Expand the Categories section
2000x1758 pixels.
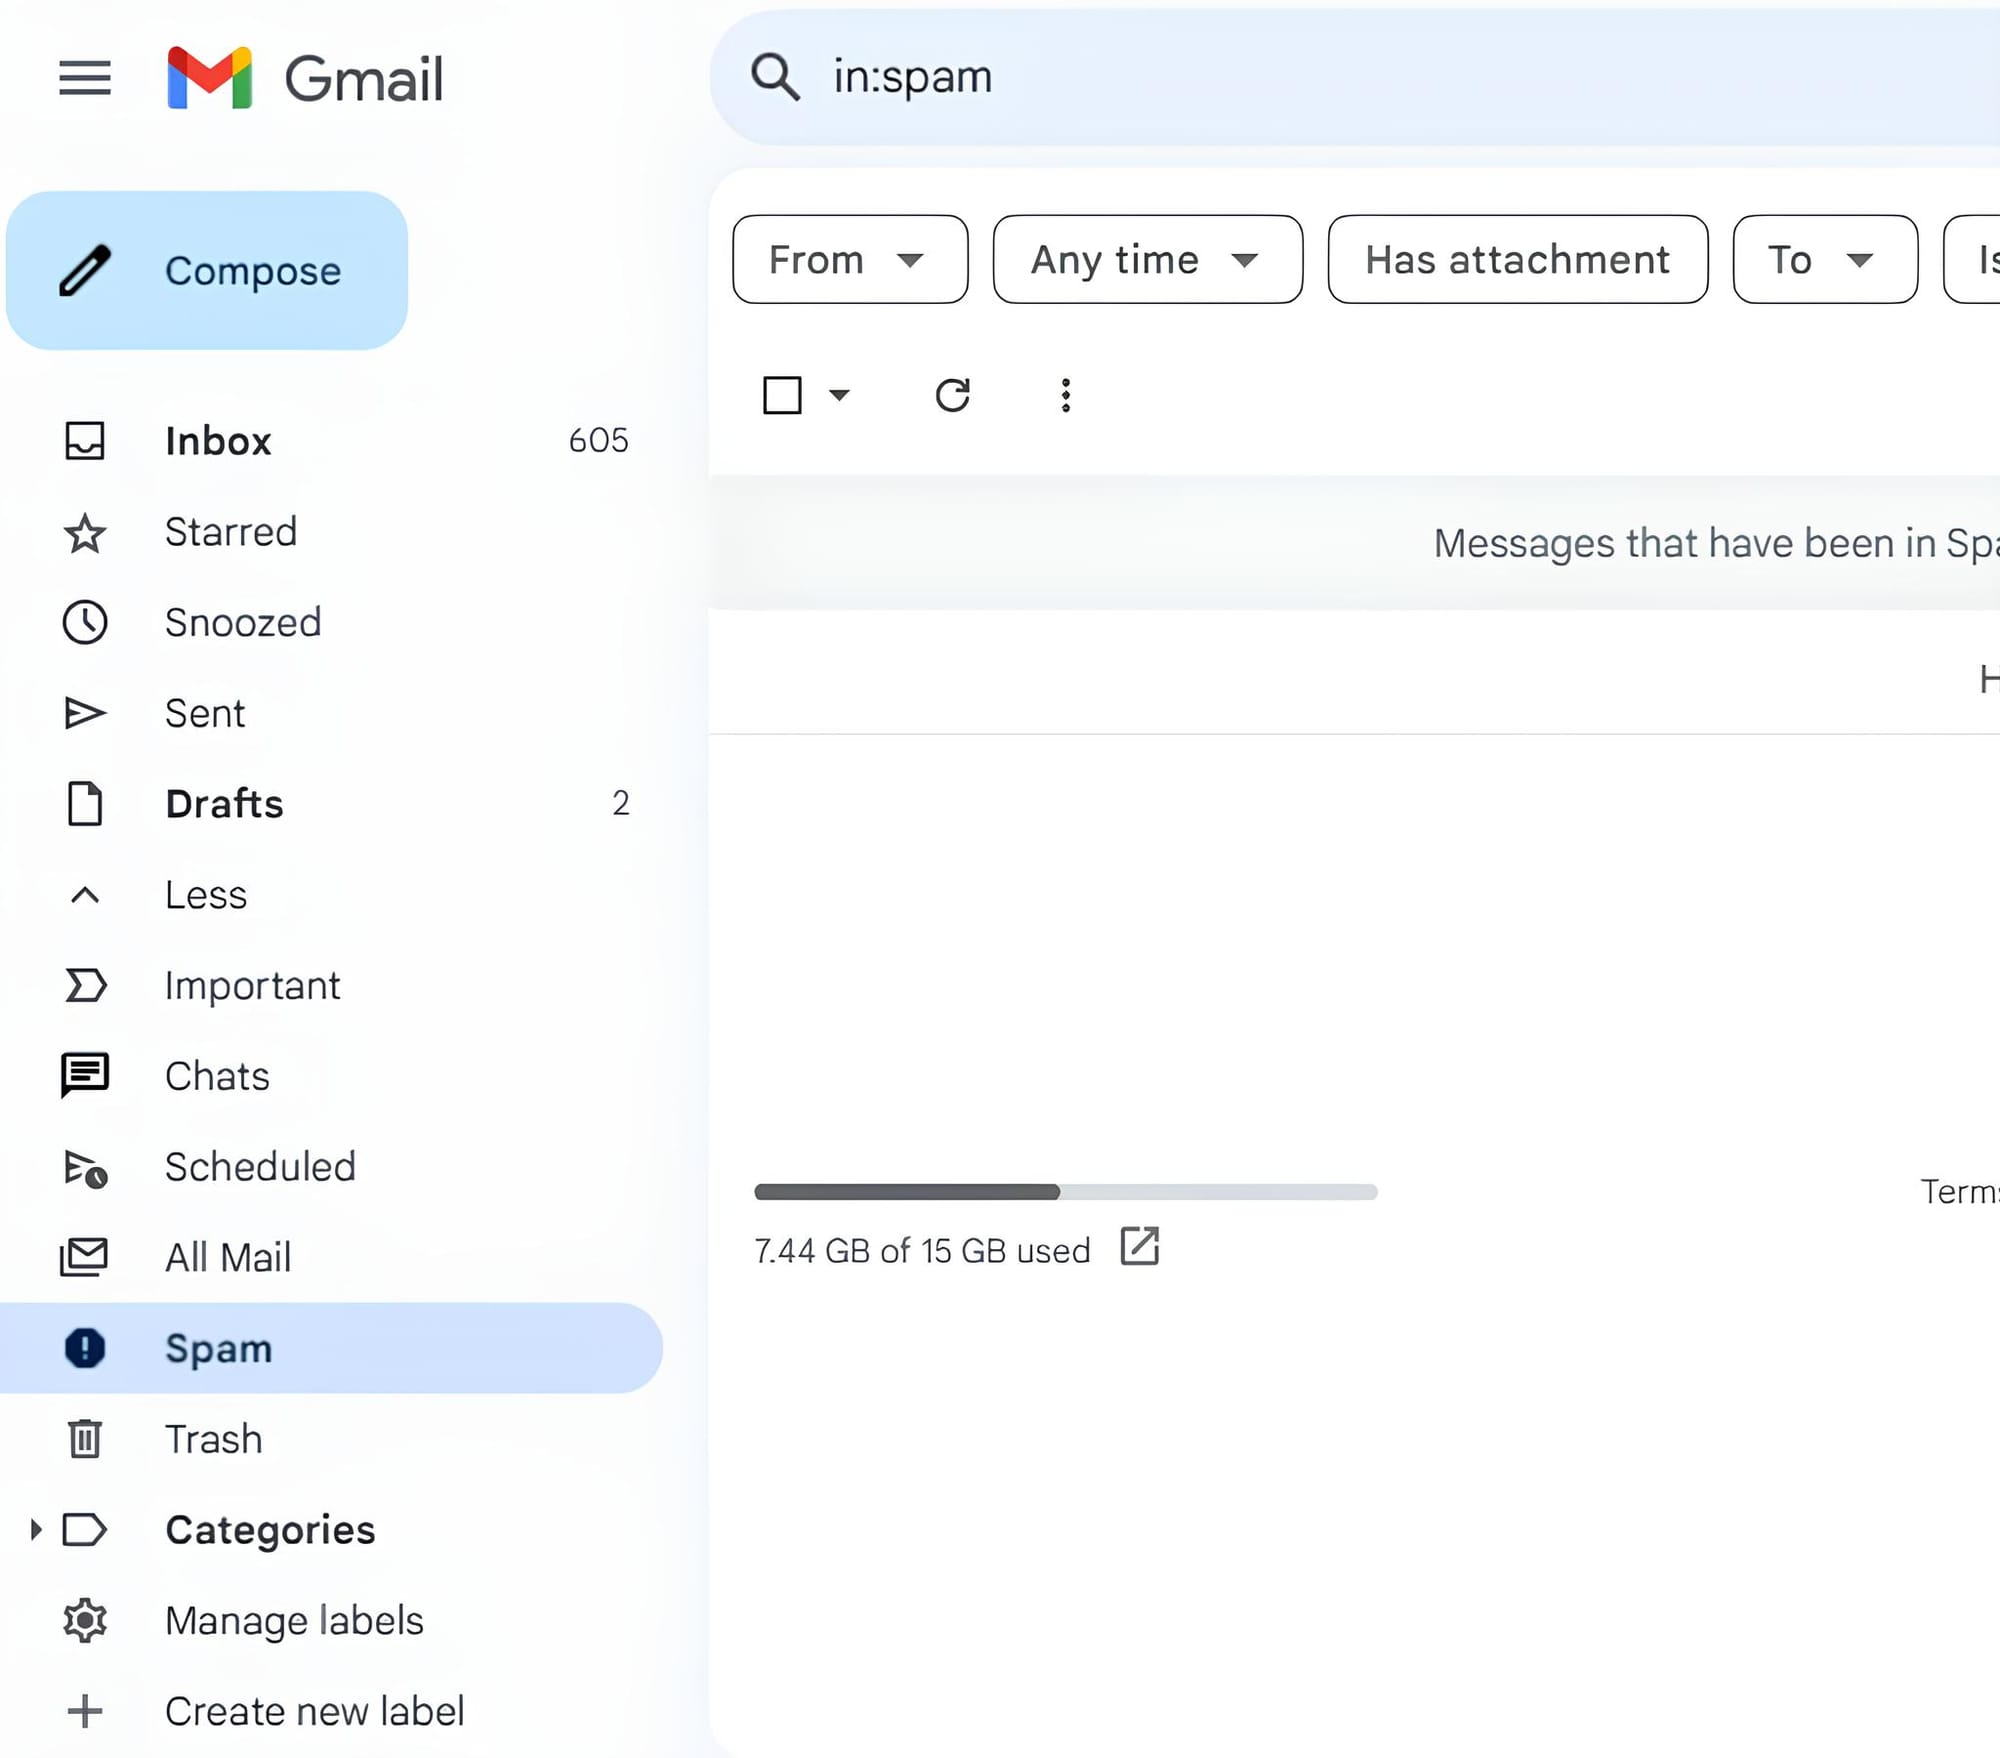(37, 1530)
